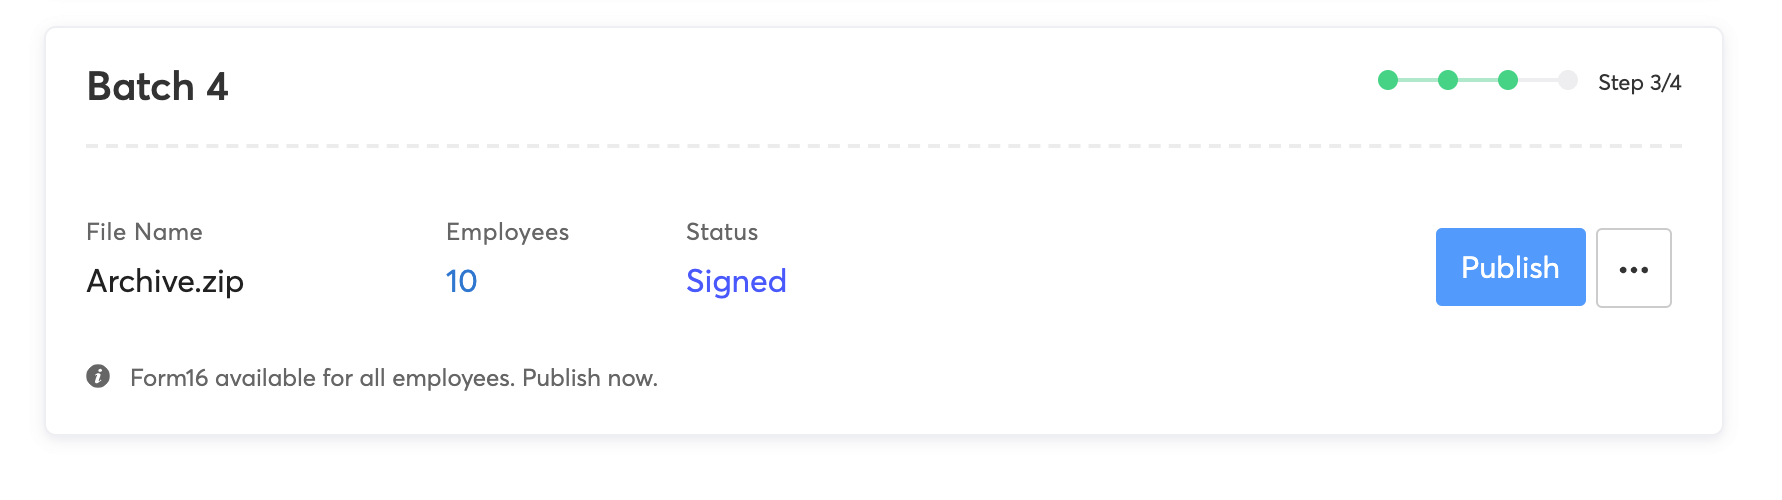Open the employees count link showing 10

click(x=461, y=281)
